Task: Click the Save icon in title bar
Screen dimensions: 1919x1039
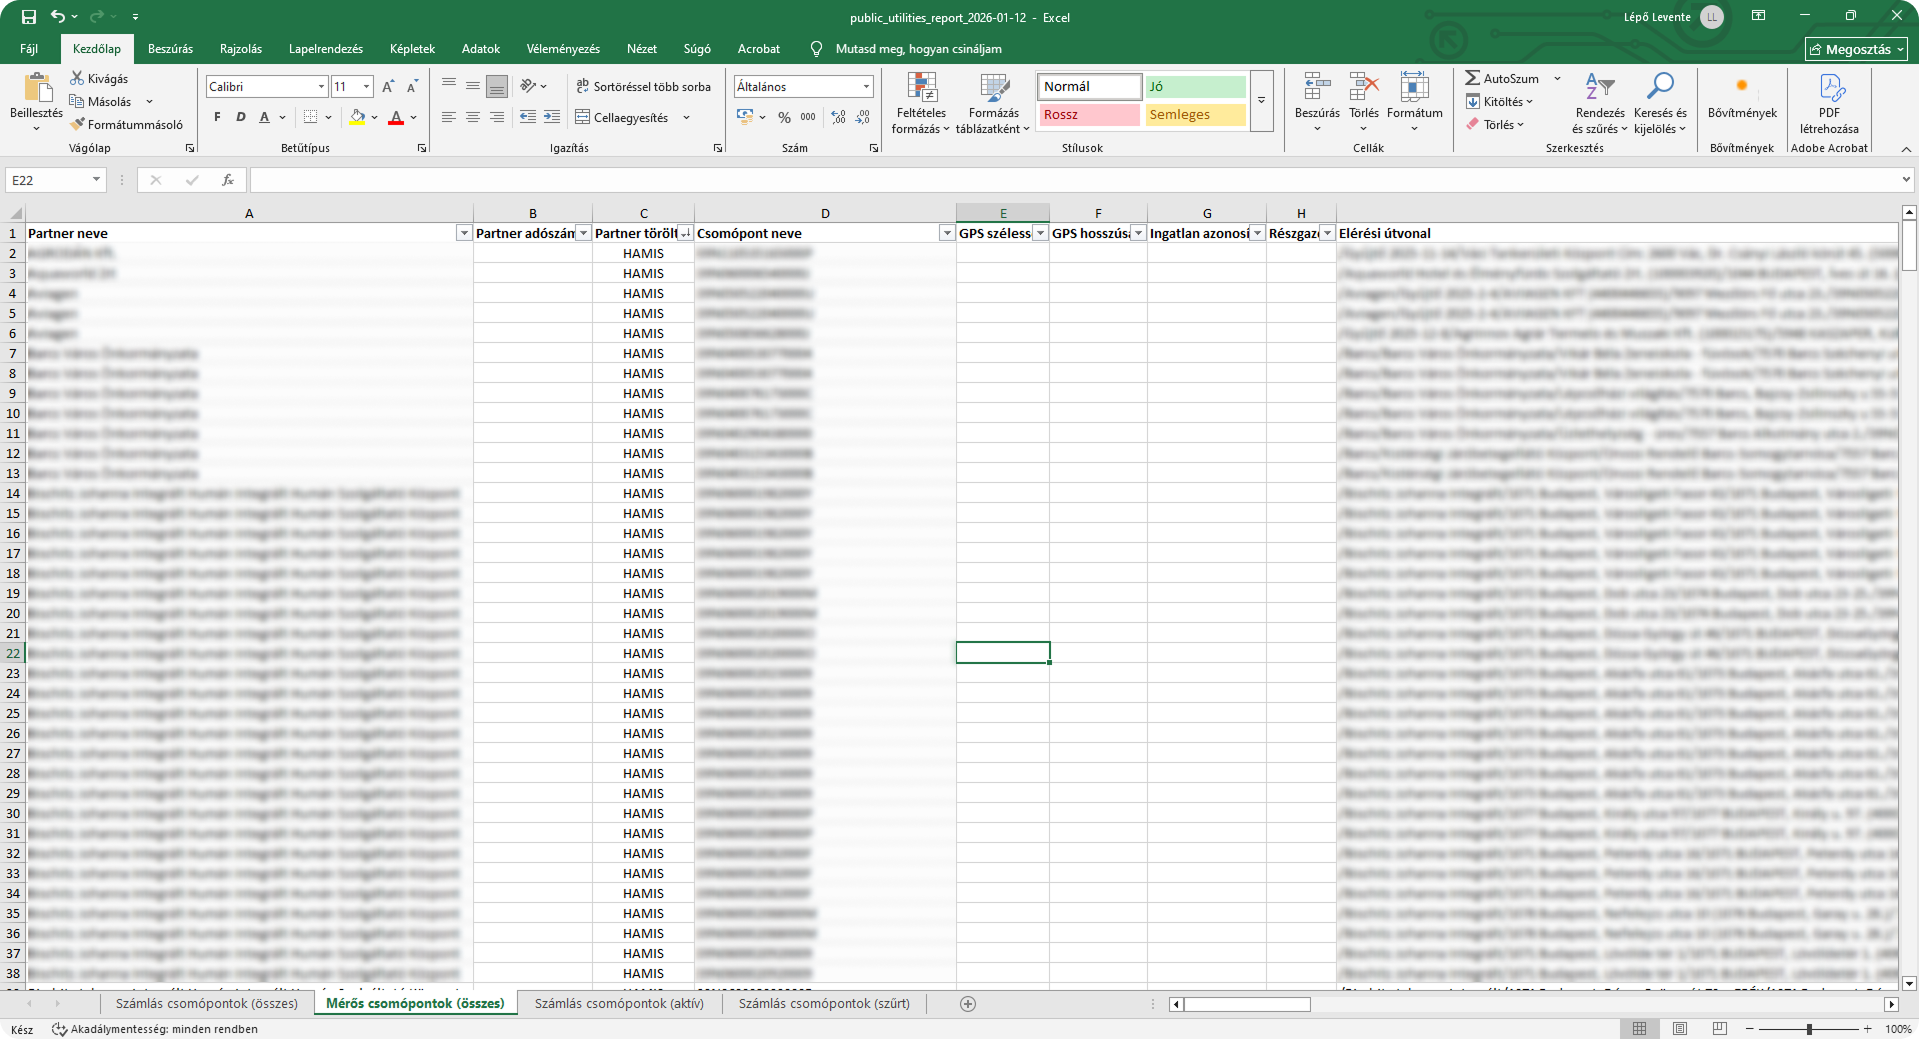Action: coord(28,17)
